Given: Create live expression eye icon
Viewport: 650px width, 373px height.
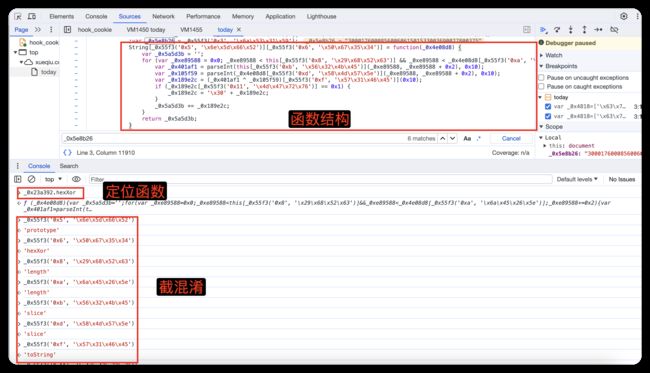Looking at the screenshot, I should [x=76, y=179].
